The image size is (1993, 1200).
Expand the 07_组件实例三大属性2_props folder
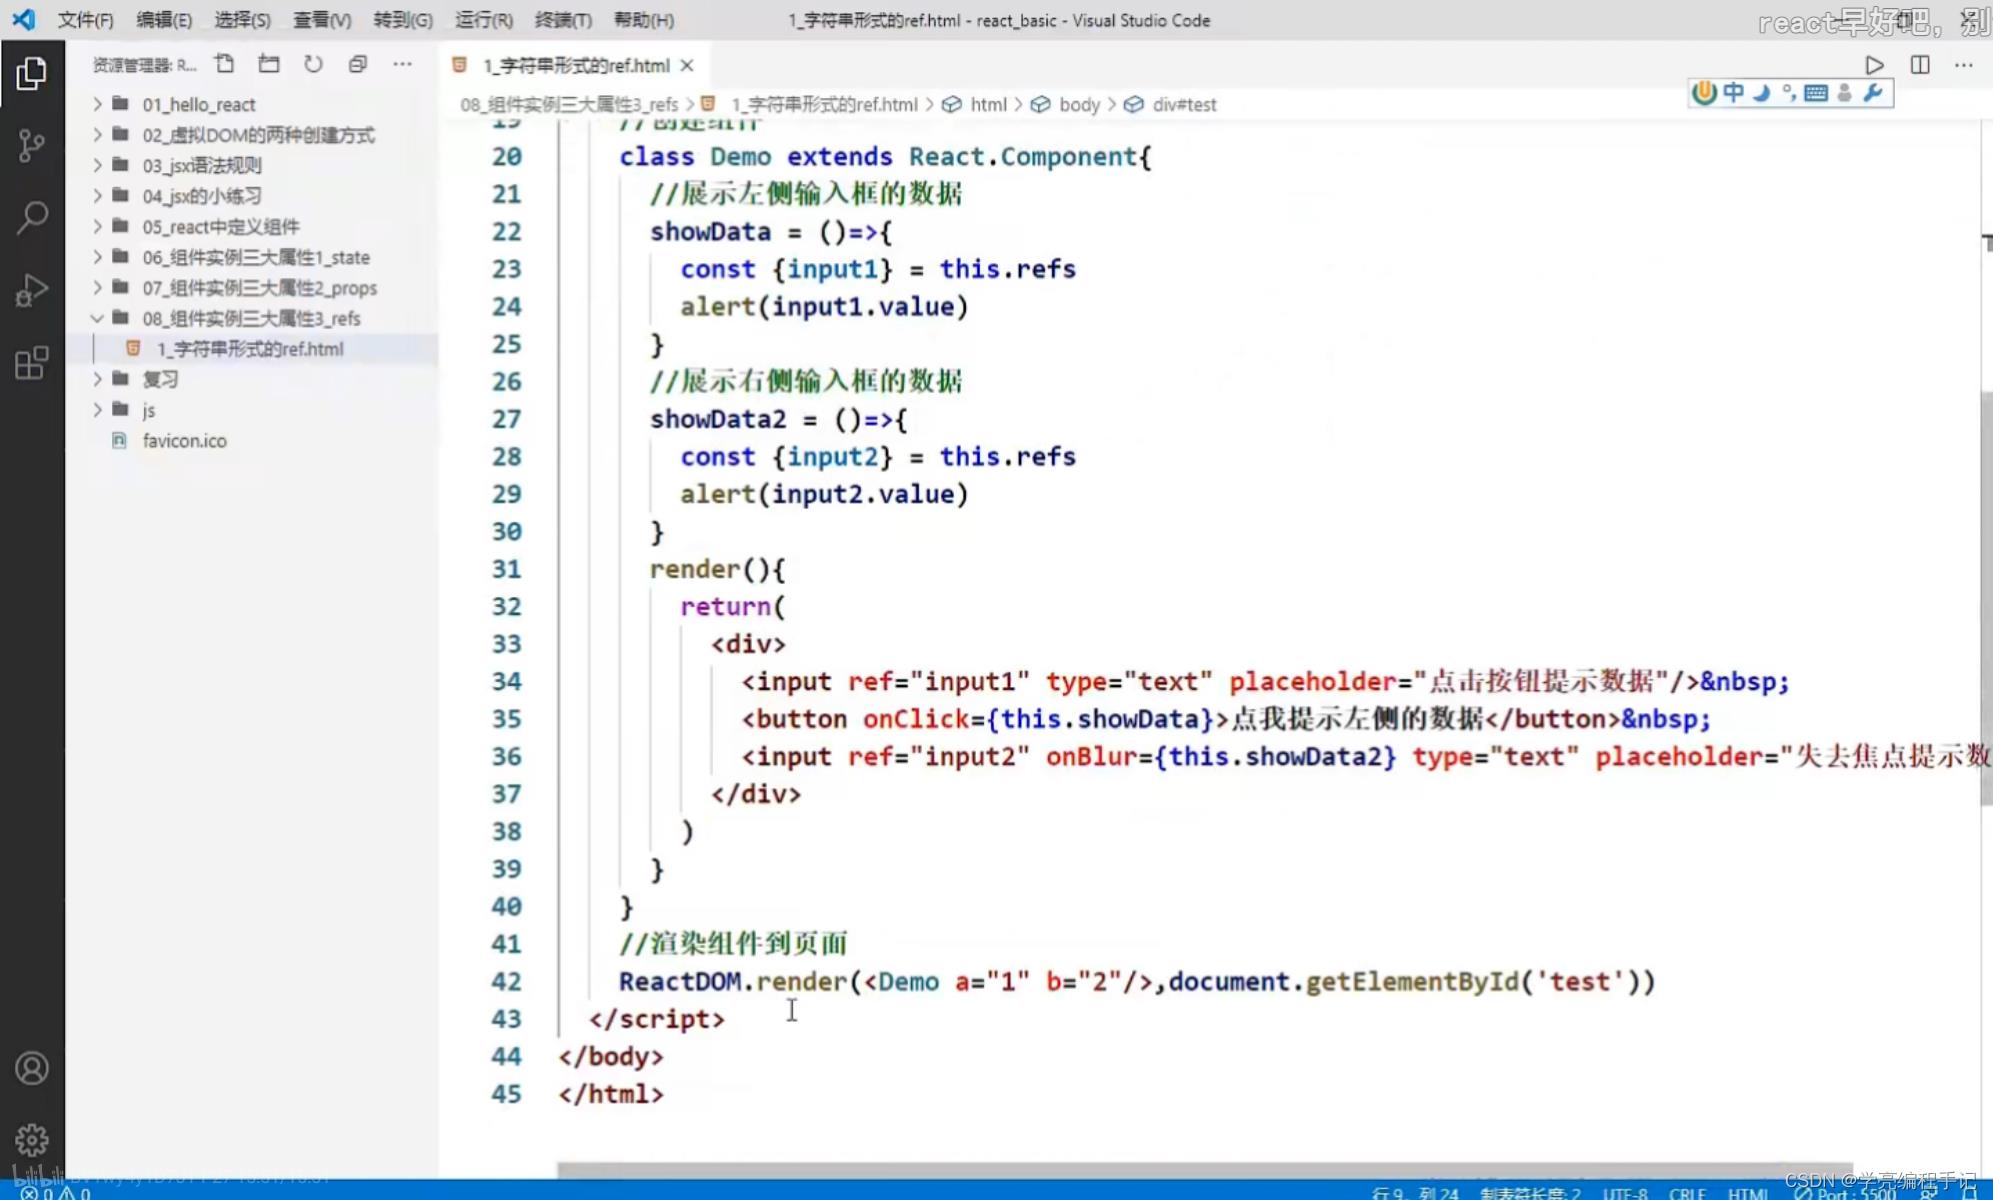point(252,288)
